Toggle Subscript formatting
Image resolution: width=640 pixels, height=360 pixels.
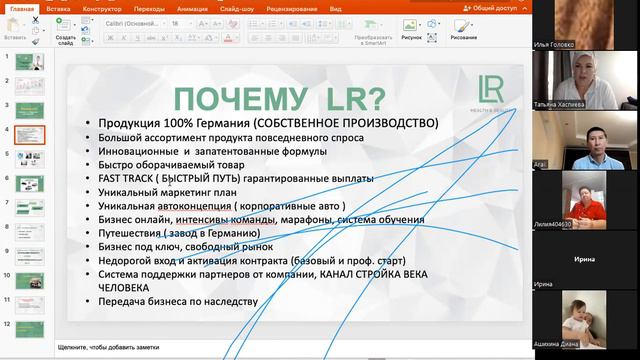pyautogui.click(x=178, y=38)
